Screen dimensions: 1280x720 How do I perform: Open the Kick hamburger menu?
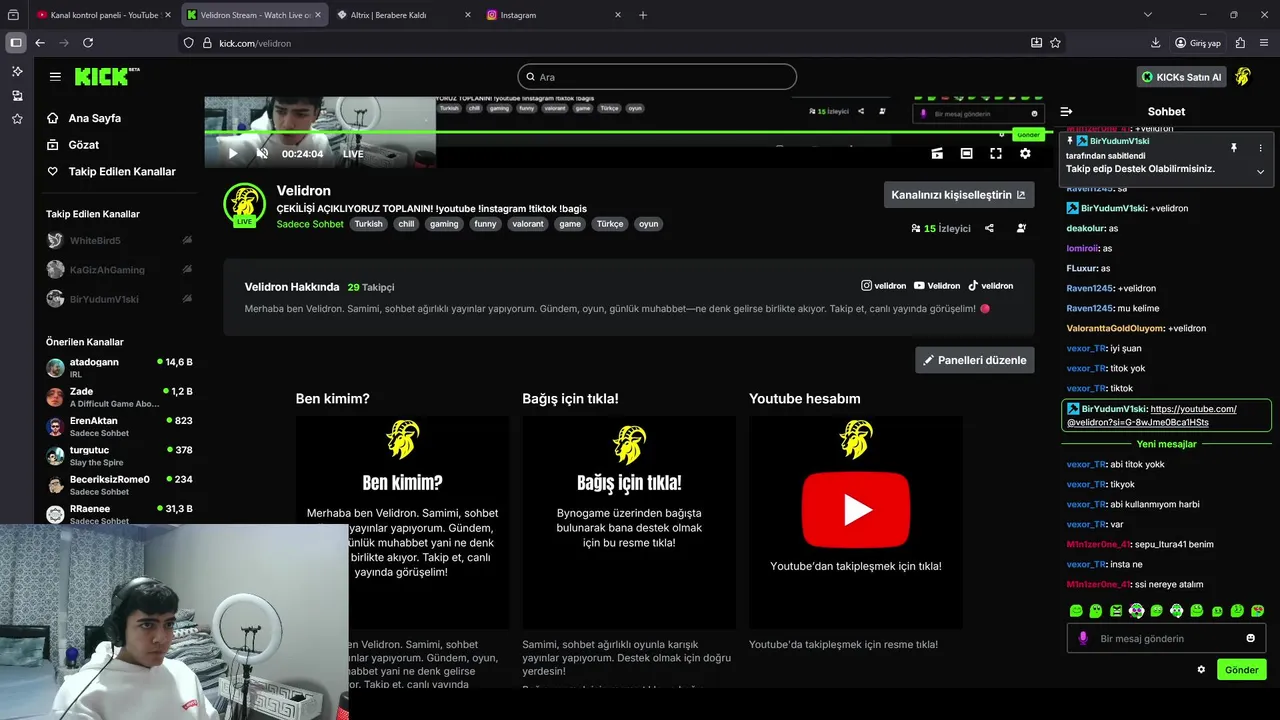tap(55, 77)
